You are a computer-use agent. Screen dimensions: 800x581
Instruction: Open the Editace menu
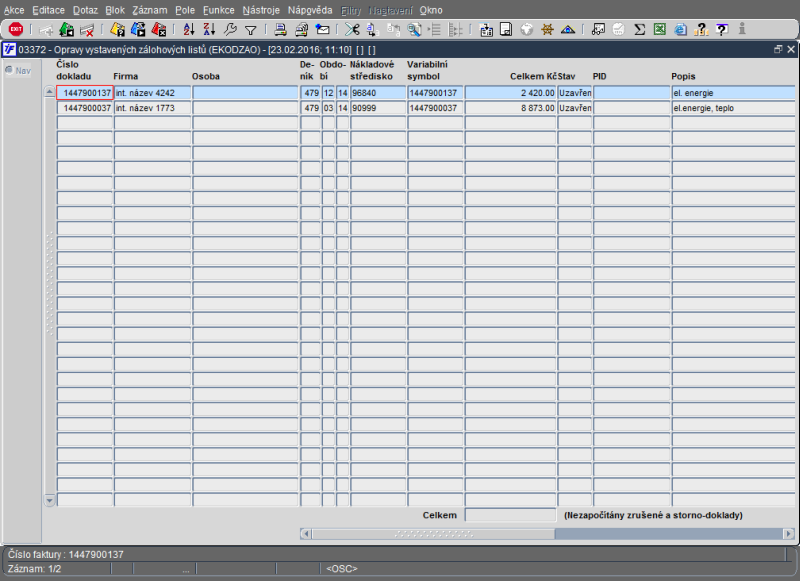(x=48, y=10)
